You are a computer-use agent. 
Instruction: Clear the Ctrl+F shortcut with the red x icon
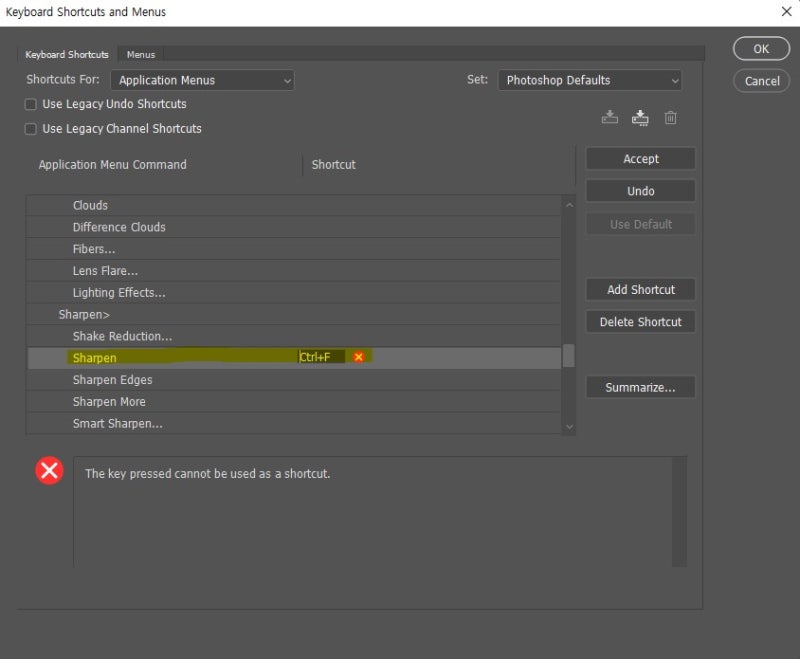click(359, 357)
